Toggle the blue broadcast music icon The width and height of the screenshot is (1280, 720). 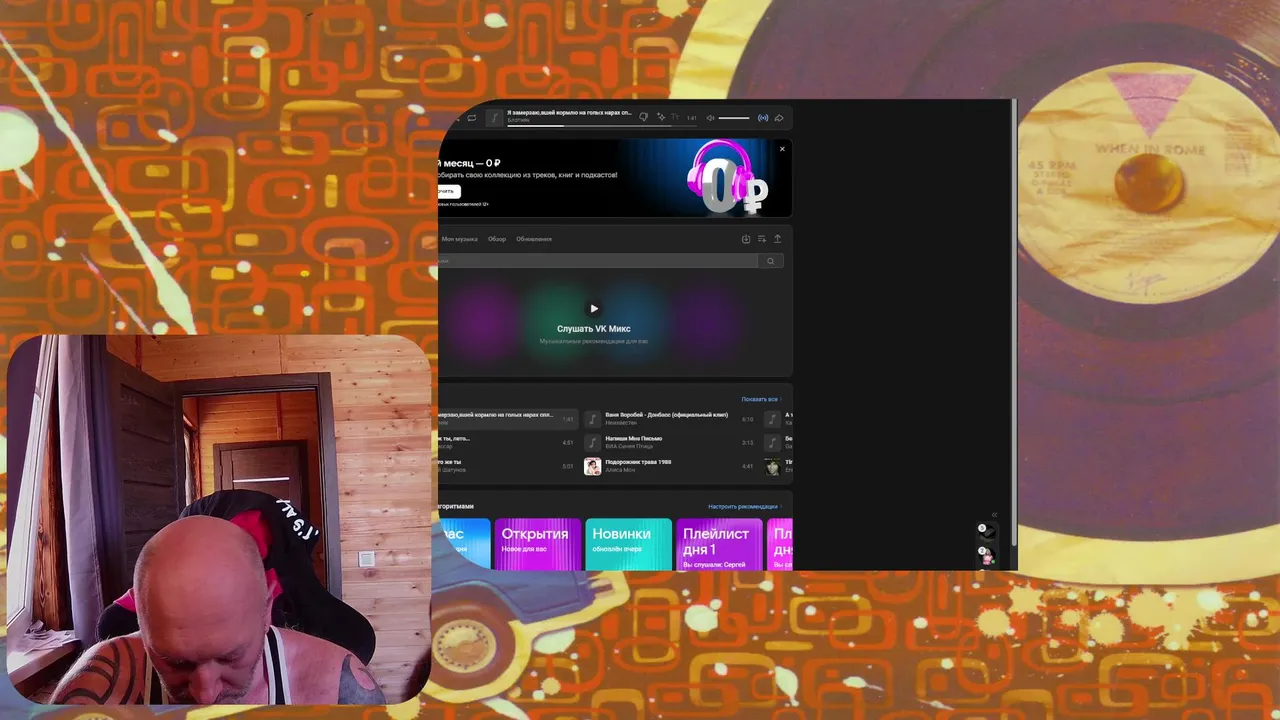pos(763,118)
